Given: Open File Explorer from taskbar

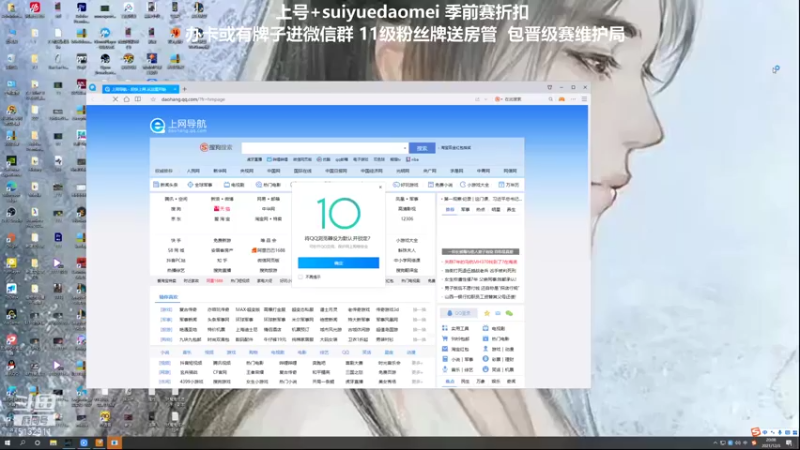Looking at the screenshot, I should pyautogui.click(x=53, y=443).
